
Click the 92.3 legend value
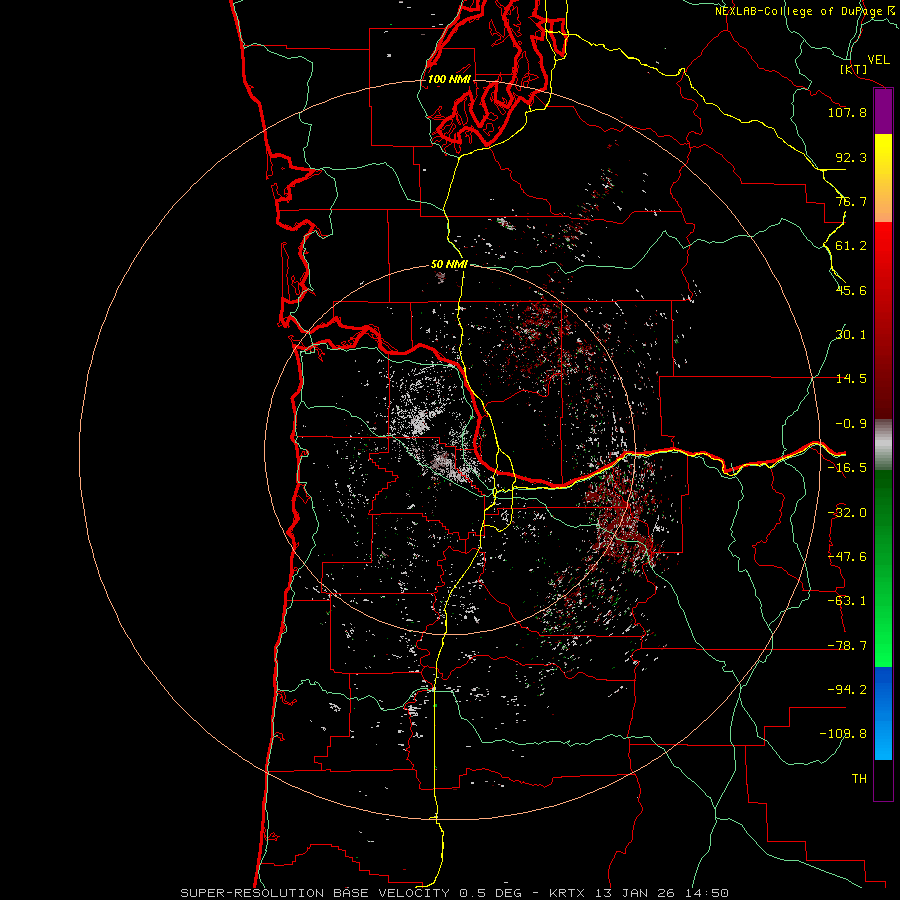tap(851, 157)
